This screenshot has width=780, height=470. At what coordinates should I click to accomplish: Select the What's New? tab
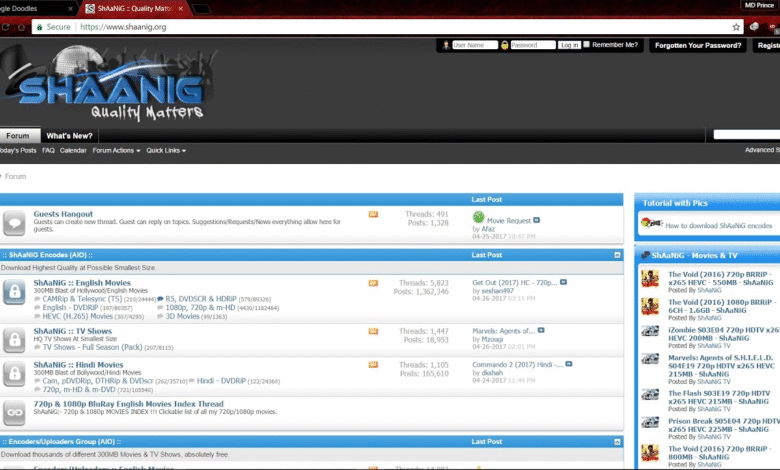coord(70,136)
